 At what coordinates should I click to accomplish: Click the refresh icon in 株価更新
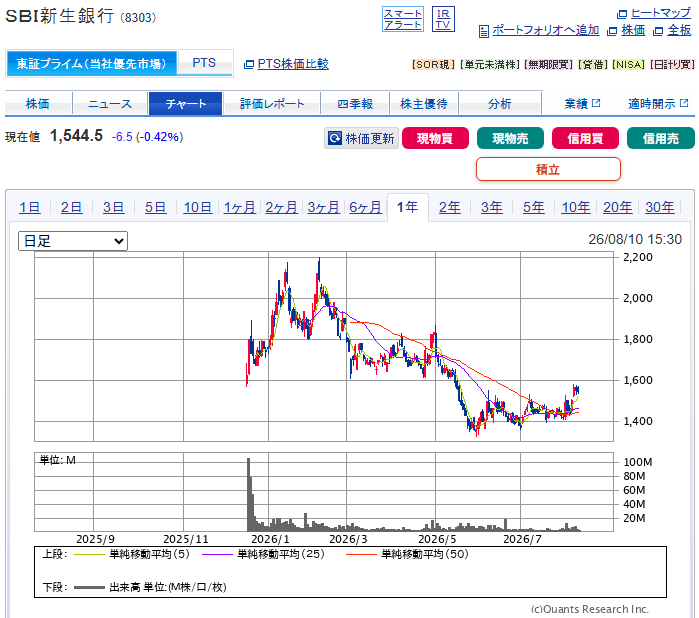335,138
